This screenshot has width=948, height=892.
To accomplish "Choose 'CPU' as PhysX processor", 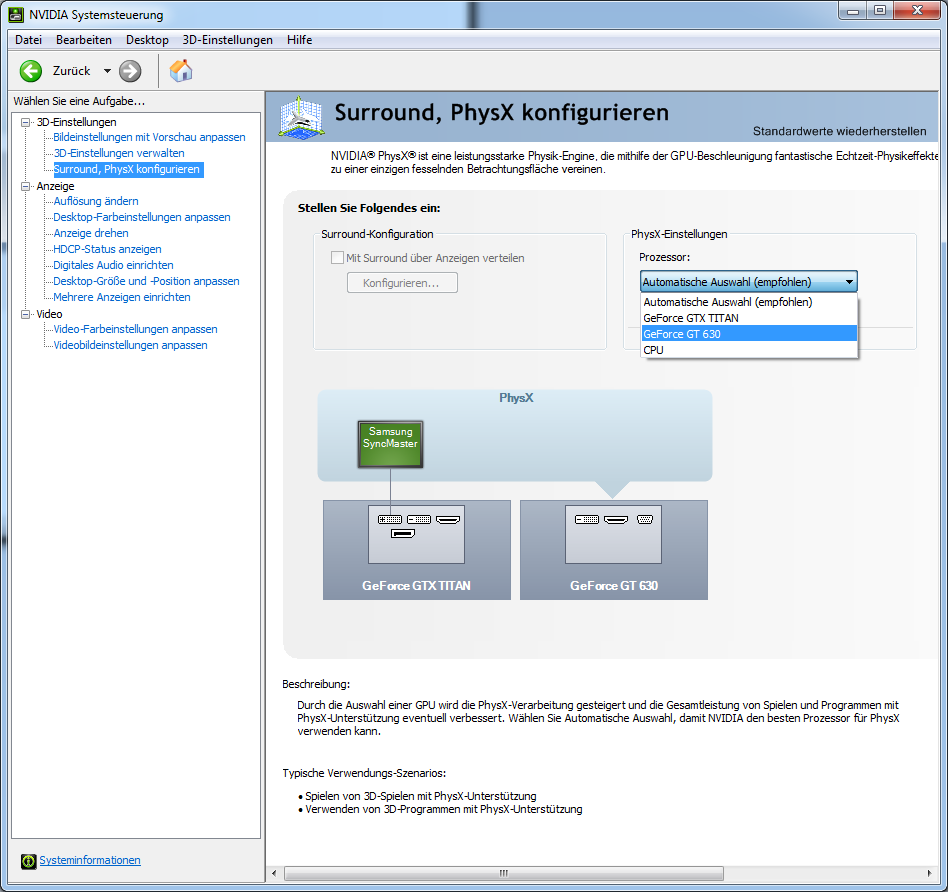I will pos(749,350).
